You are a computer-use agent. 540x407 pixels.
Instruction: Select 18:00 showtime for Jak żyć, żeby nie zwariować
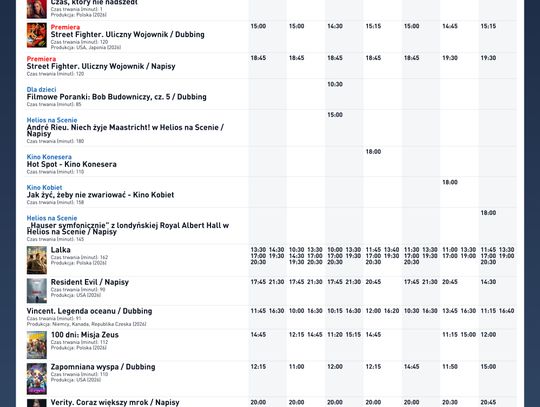[x=450, y=182]
